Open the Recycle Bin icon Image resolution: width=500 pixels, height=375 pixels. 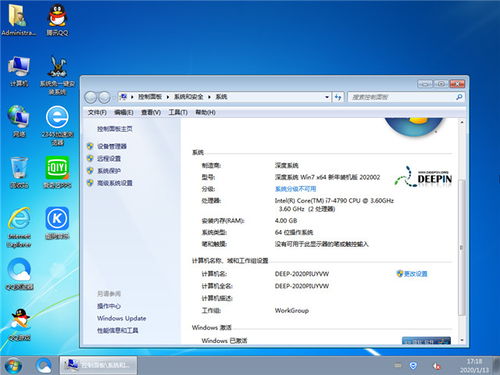point(19,172)
